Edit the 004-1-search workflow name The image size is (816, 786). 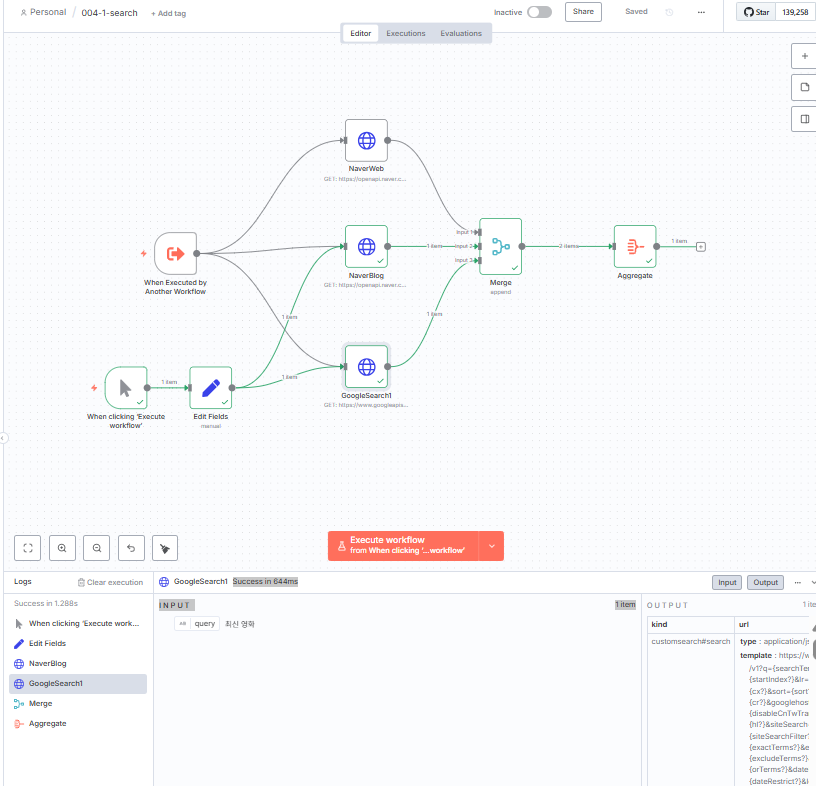click(x=109, y=12)
